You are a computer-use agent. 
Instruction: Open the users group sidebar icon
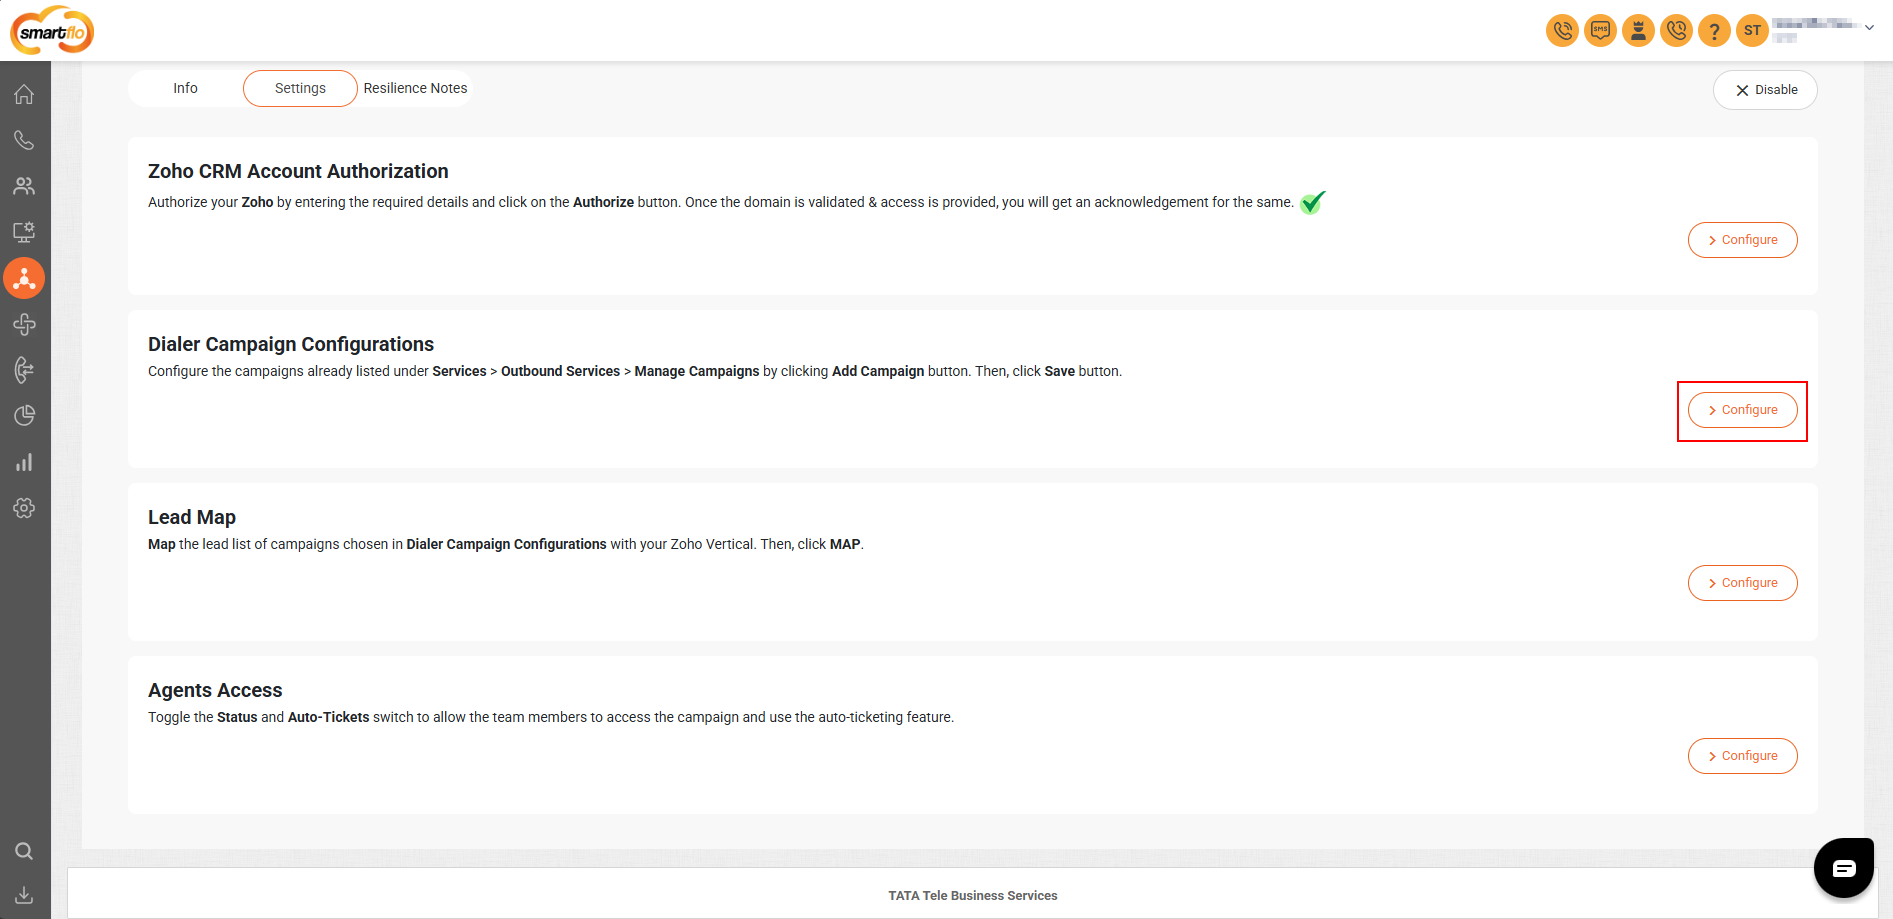(x=24, y=186)
